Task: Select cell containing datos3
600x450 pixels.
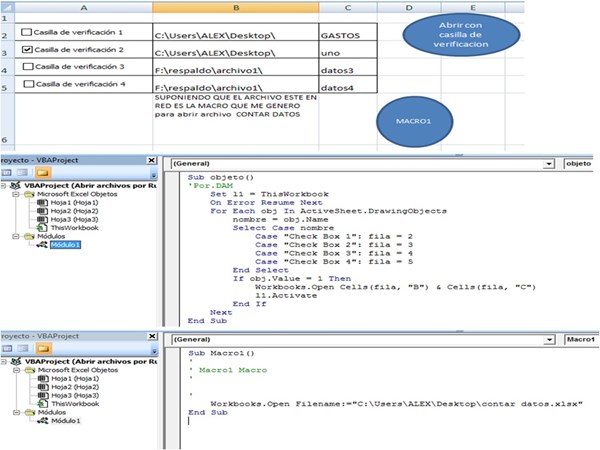Action: pos(348,67)
